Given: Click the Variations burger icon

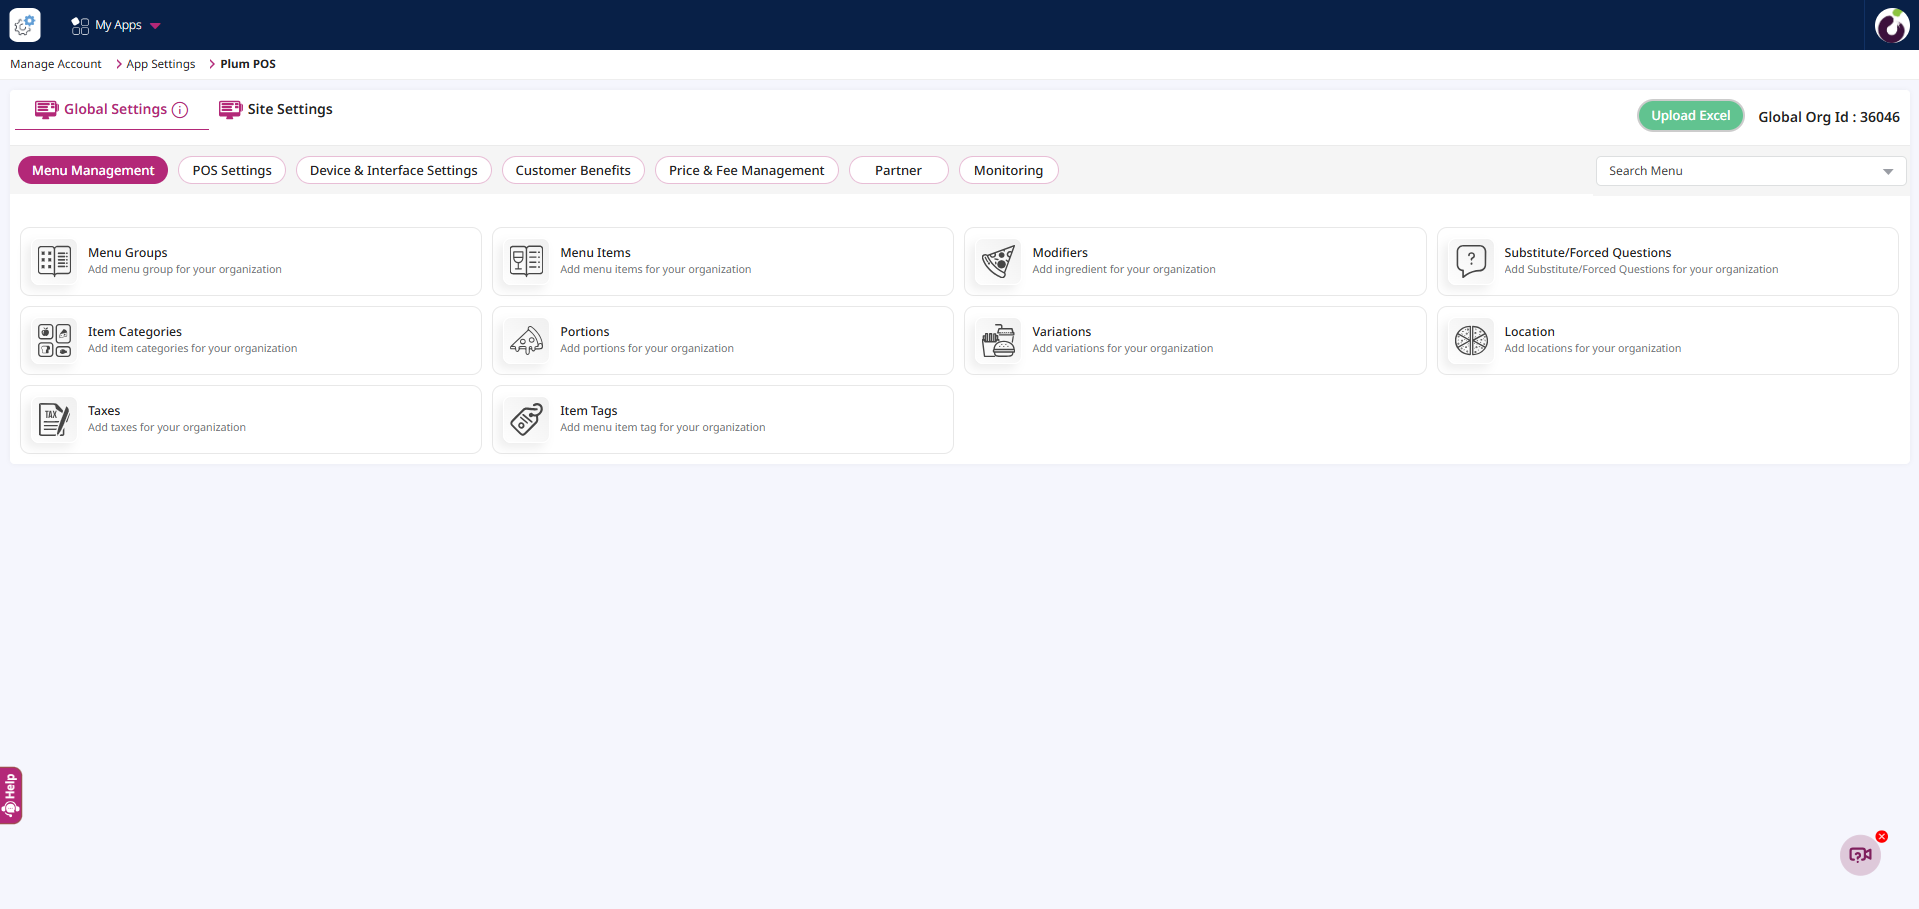Looking at the screenshot, I should tap(998, 340).
